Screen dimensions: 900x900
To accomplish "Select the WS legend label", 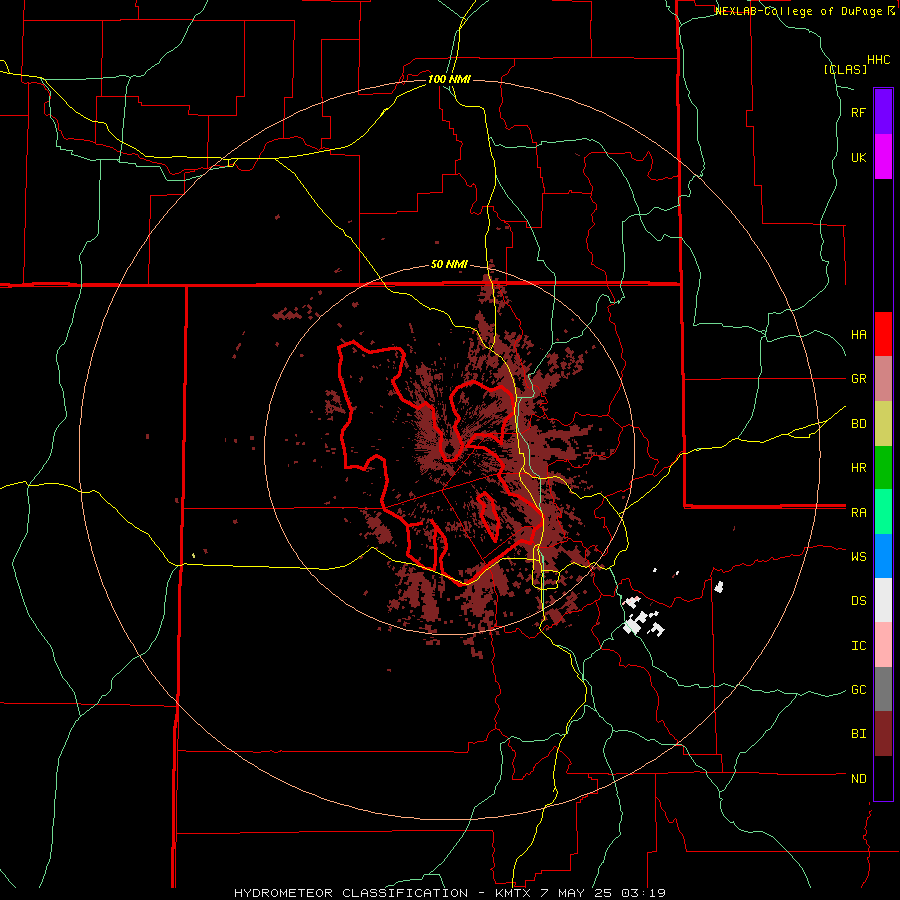I will point(858,556).
